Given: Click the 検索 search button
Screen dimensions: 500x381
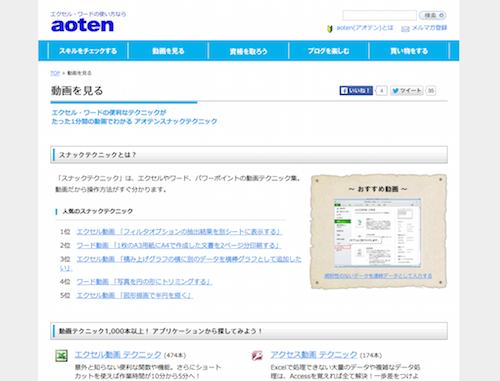Looking at the screenshot, I should (433, 15).
